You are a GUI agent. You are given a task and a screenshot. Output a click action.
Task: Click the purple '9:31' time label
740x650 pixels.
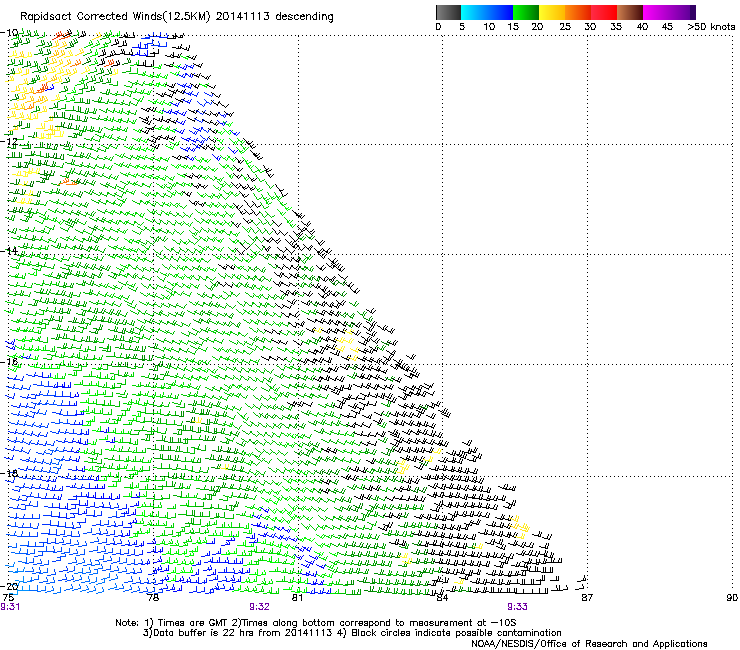click(x=10, y=607)
